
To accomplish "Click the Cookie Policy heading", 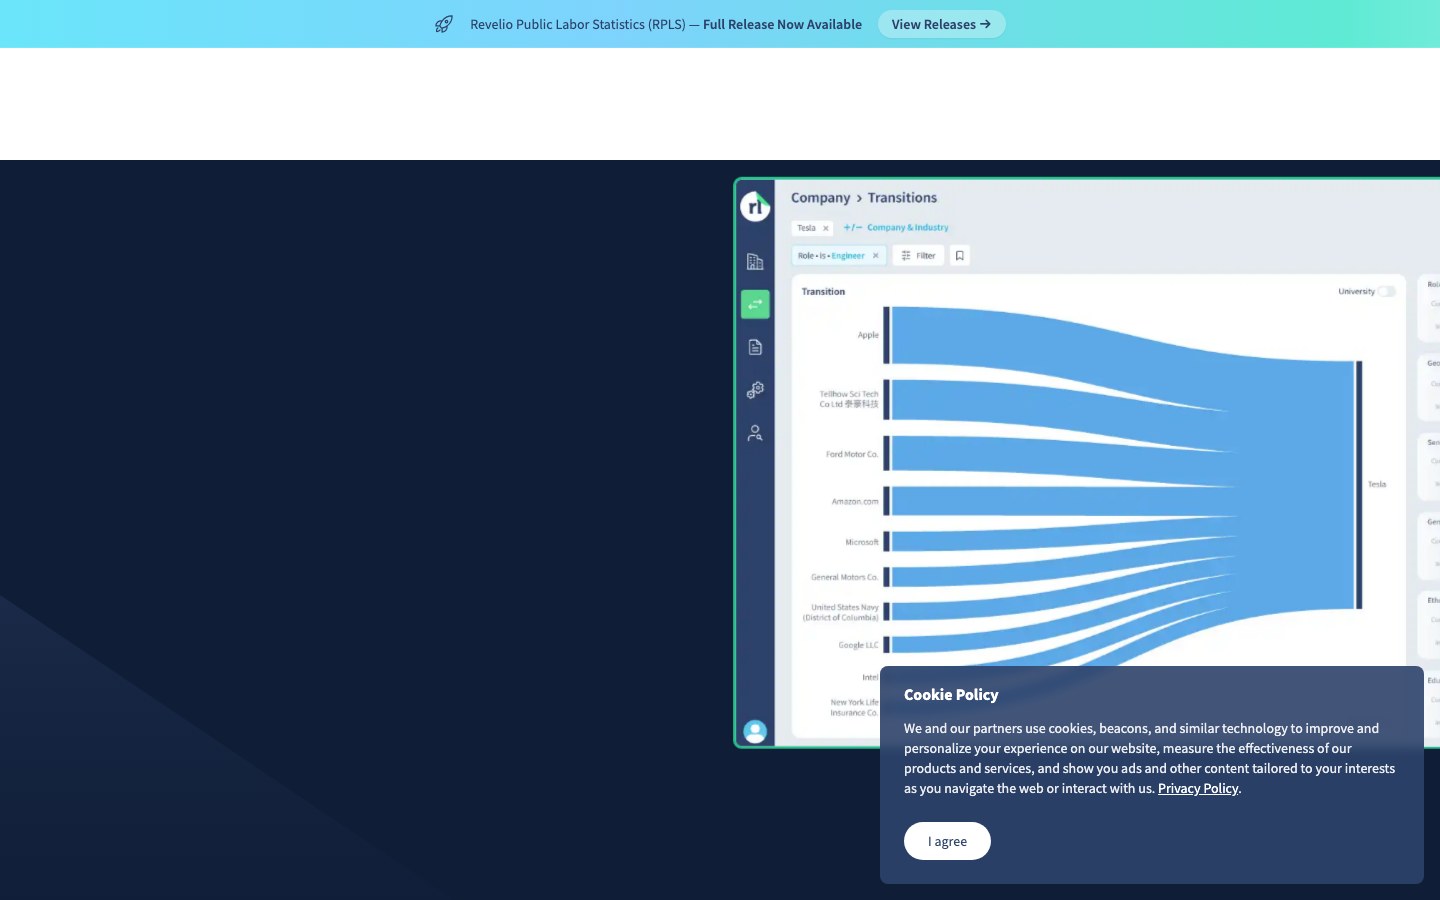I will [x=951, y=695].
